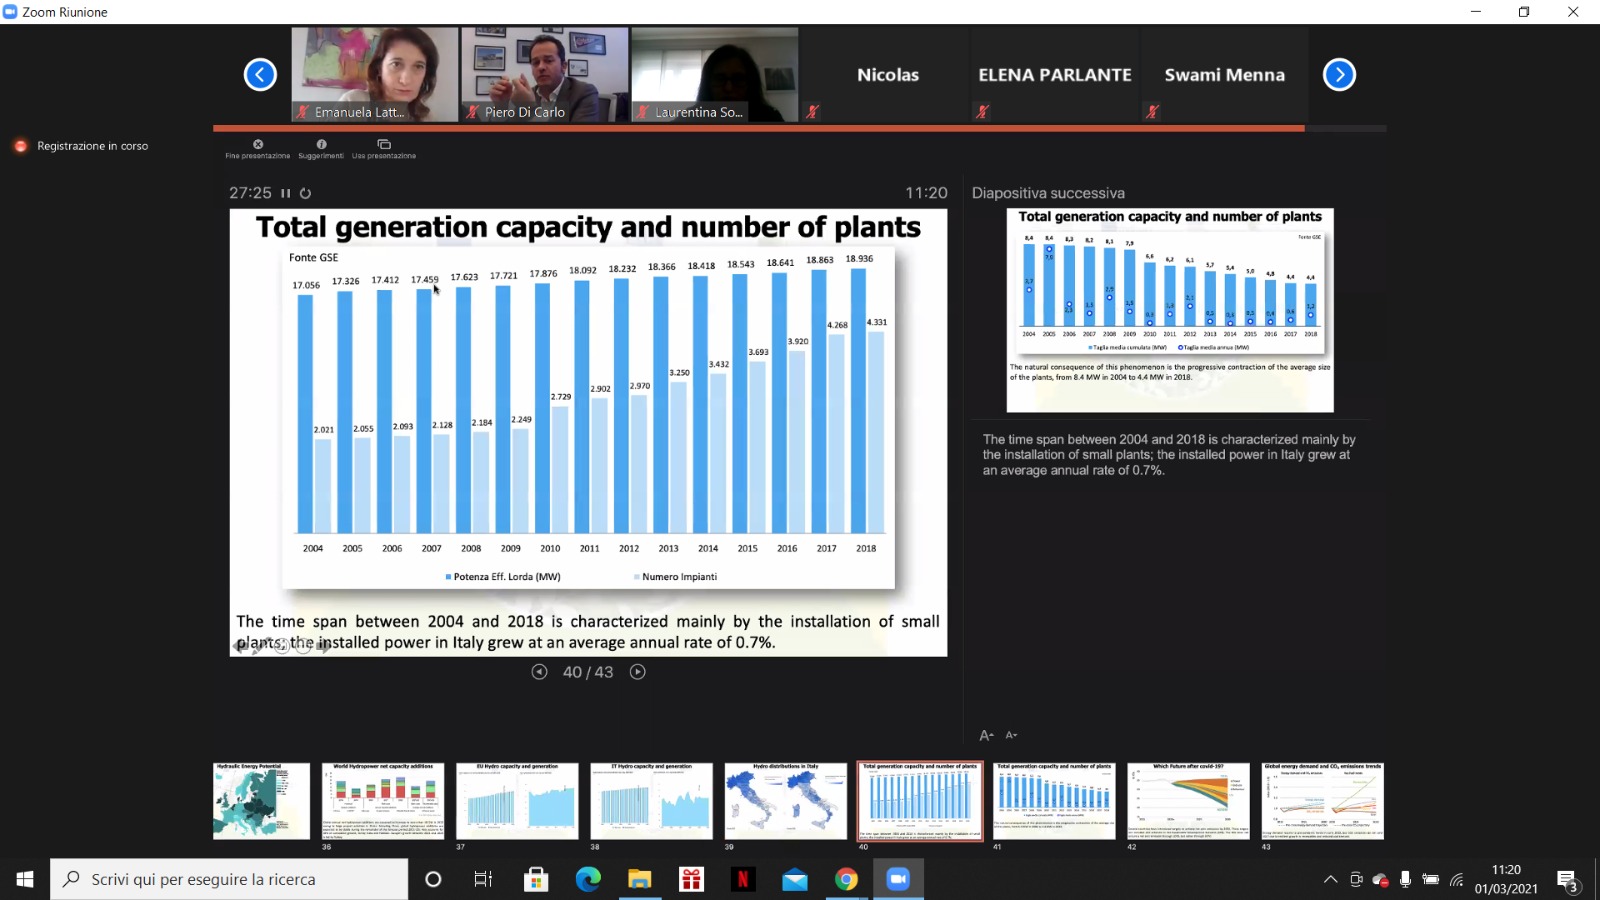Click the next slide preview image

[x=1170, y=310]
